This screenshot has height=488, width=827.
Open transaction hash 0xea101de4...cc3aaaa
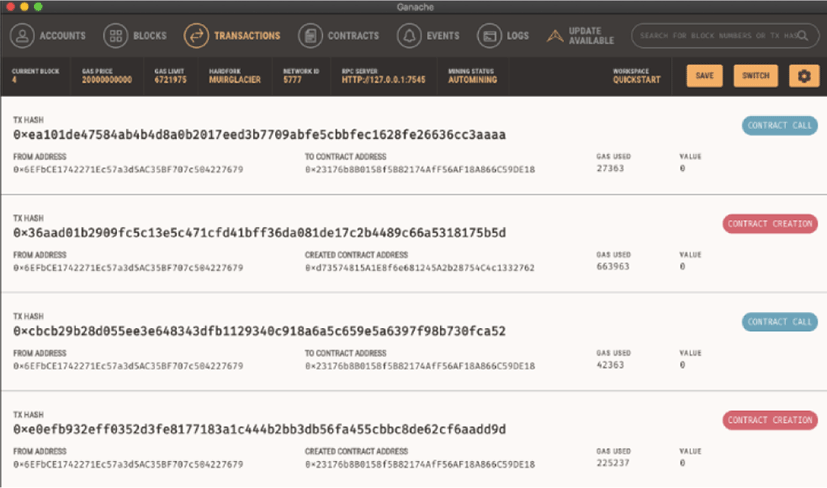tap(259, 135)
